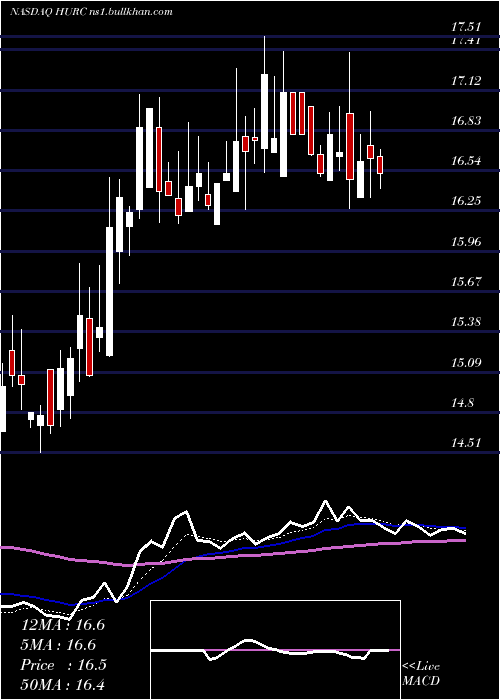Click the 14.51 price axis label

click(466, 442)
